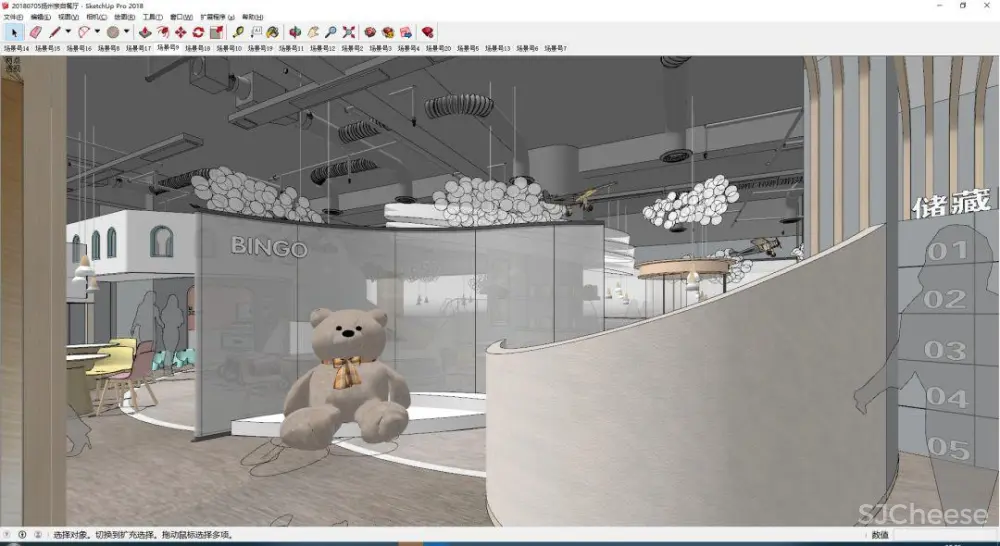The height and width of the screenshot is (546, 1000).
Task: Click the Orbit tool
Action: click(x=295, y=32)
